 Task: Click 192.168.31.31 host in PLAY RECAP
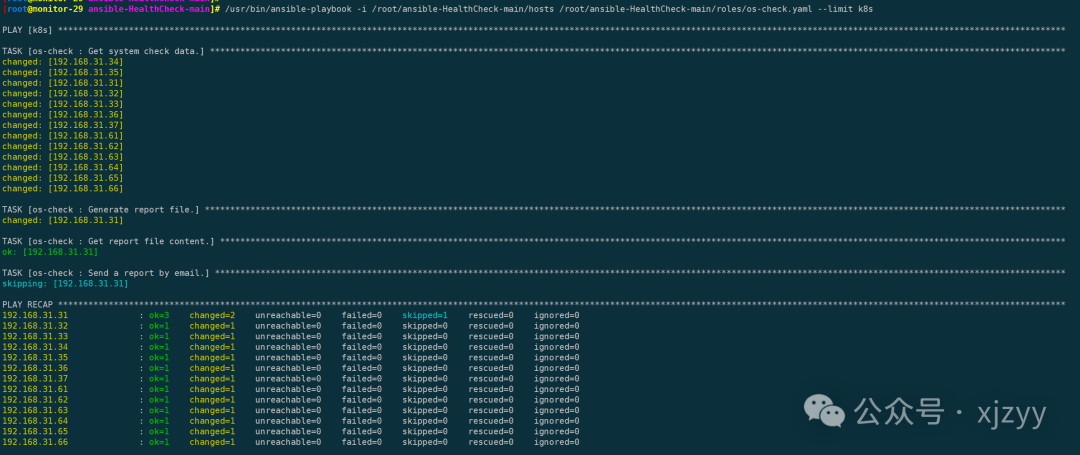pyautogui.click(x=35, y=315)
